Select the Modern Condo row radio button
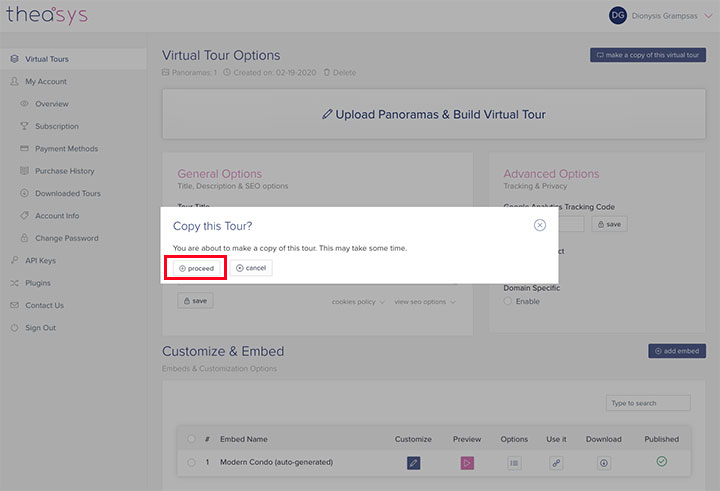Screen dimensions: 720x491 (191, 462)
